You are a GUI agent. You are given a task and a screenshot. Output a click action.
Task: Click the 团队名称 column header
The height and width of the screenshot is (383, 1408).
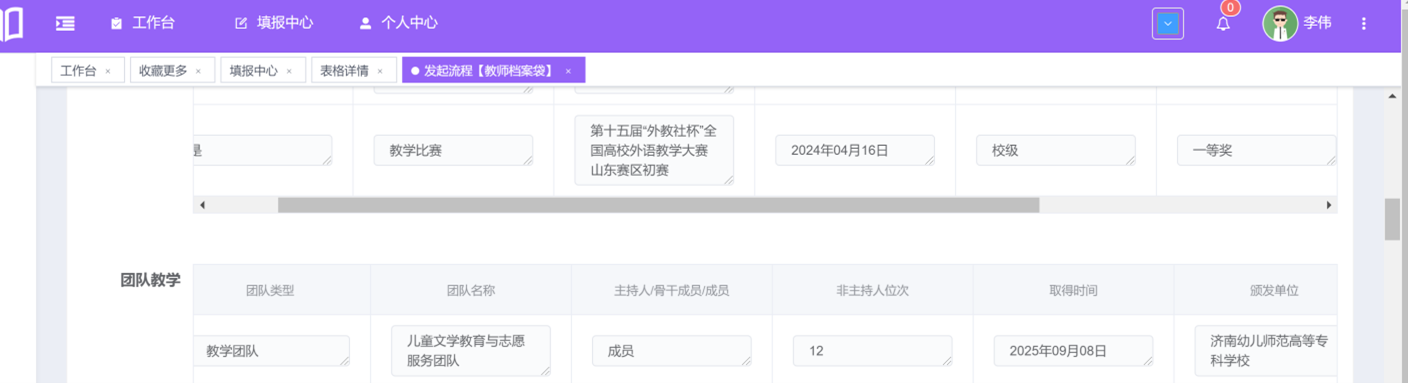coord(471,290)
